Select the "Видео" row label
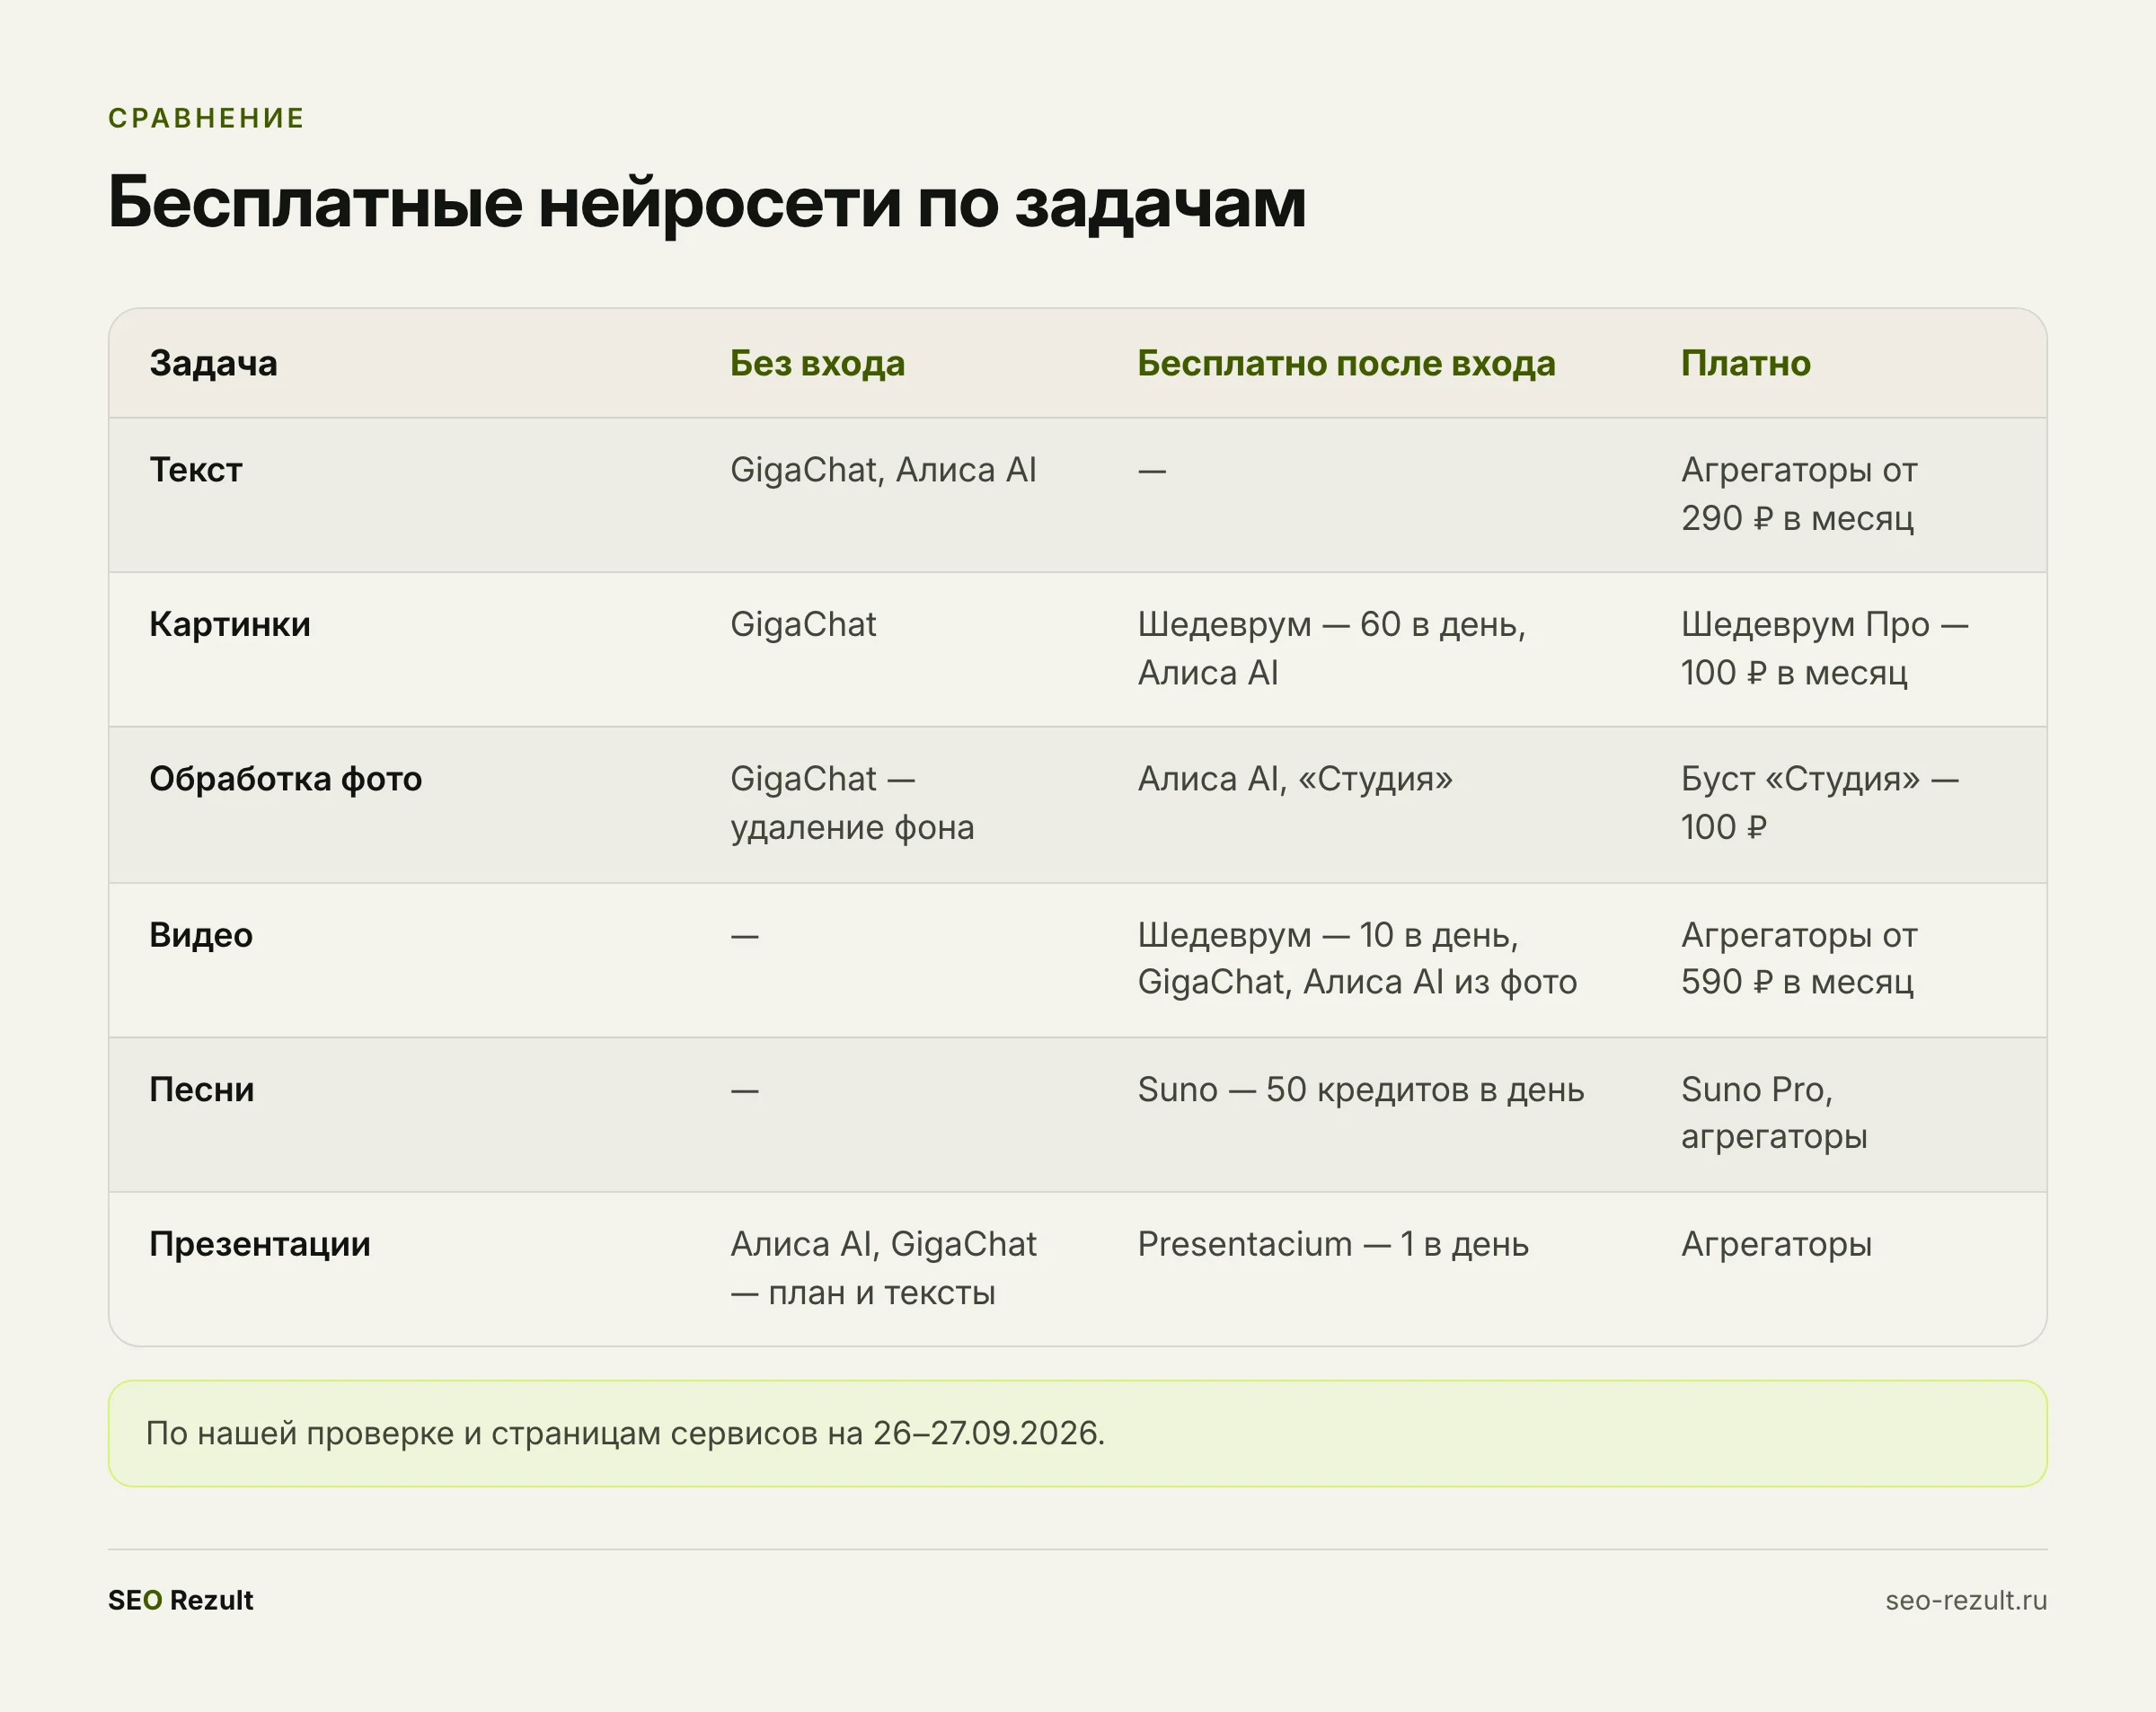2156x1712 pixels. [201, 935]
